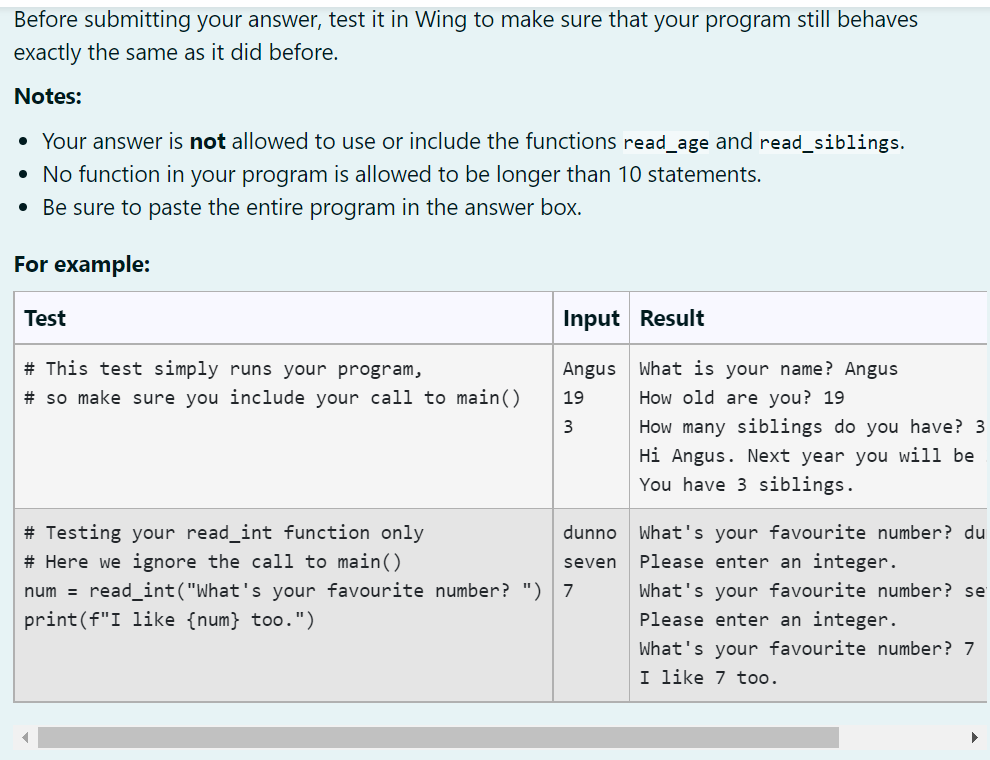This screenshot has height=760, width=990.
Task: Click the '# Here we ignore the call to main()' line
Action: pos(213,562)
